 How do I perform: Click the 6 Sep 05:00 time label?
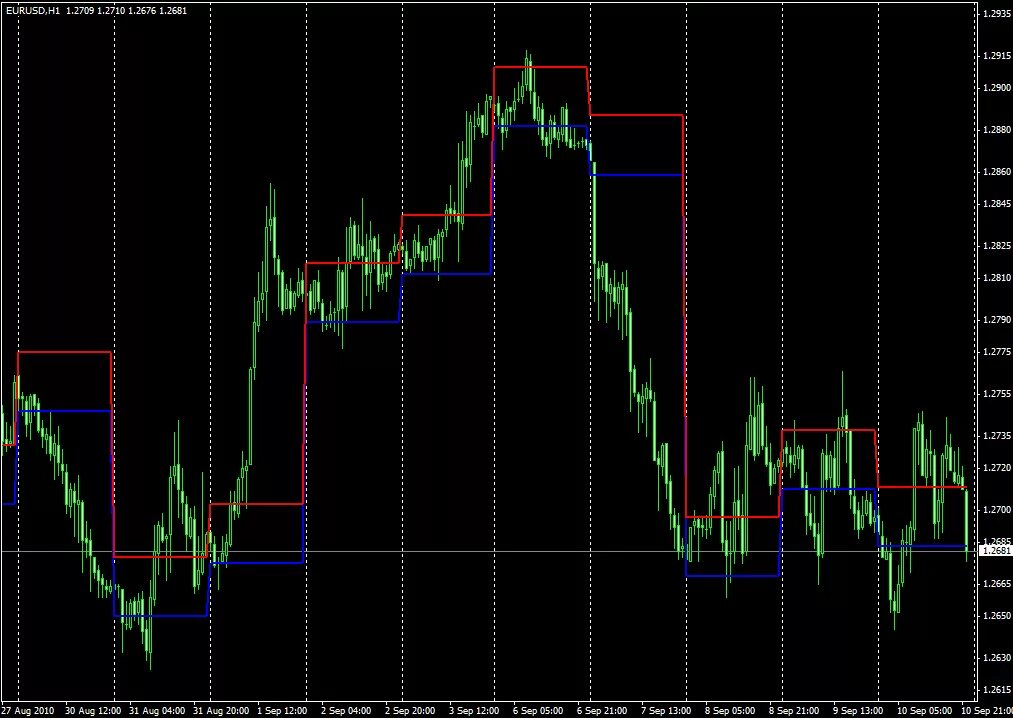tap(538, 711)
